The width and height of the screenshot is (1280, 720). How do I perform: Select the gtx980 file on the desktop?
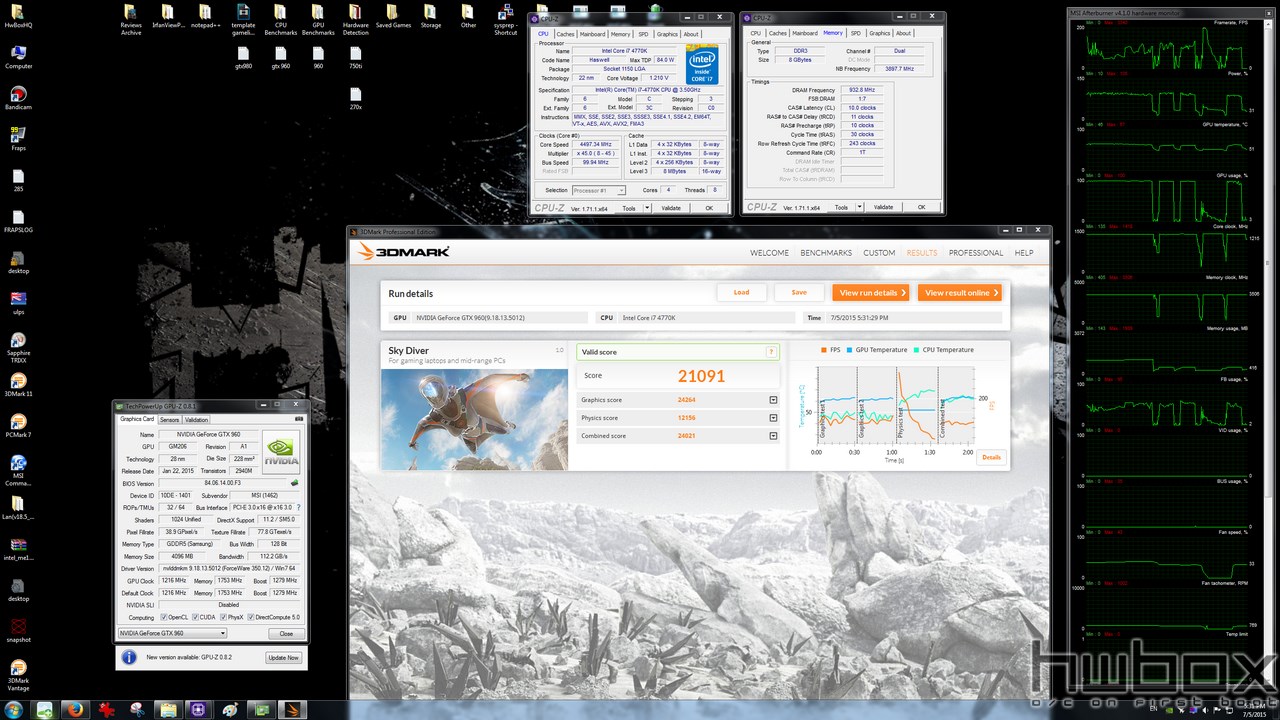[x=243, y=57]
